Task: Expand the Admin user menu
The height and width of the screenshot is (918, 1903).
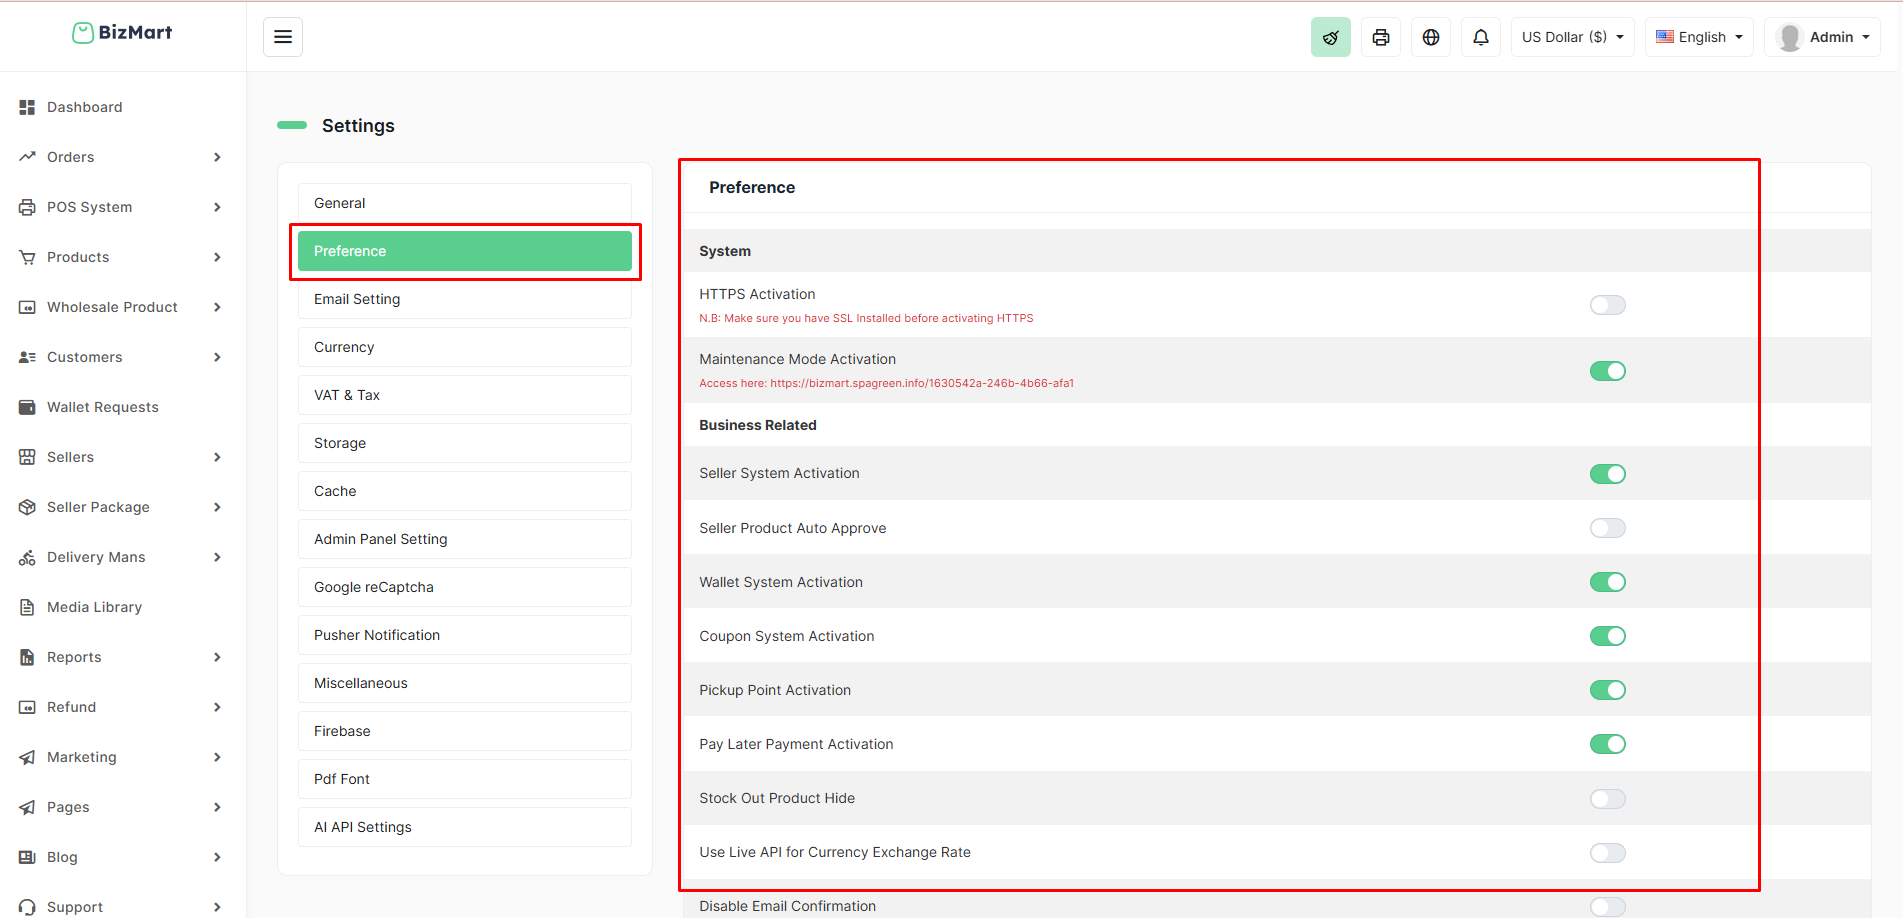Action: (1822, 37)
